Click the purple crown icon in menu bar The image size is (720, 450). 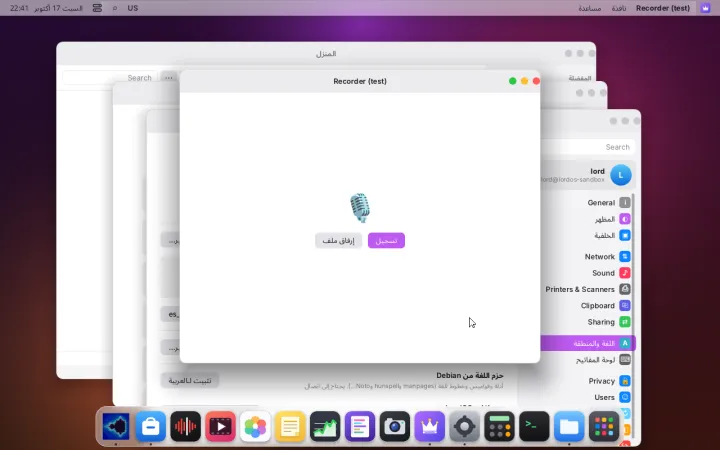point(705,8)
